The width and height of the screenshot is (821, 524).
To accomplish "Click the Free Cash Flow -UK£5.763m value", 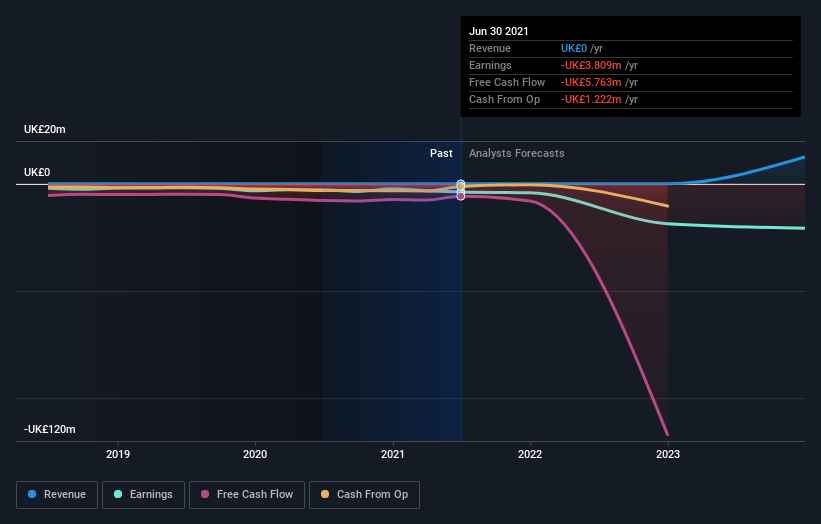I will pyautogui.click(x=591, y=82).
